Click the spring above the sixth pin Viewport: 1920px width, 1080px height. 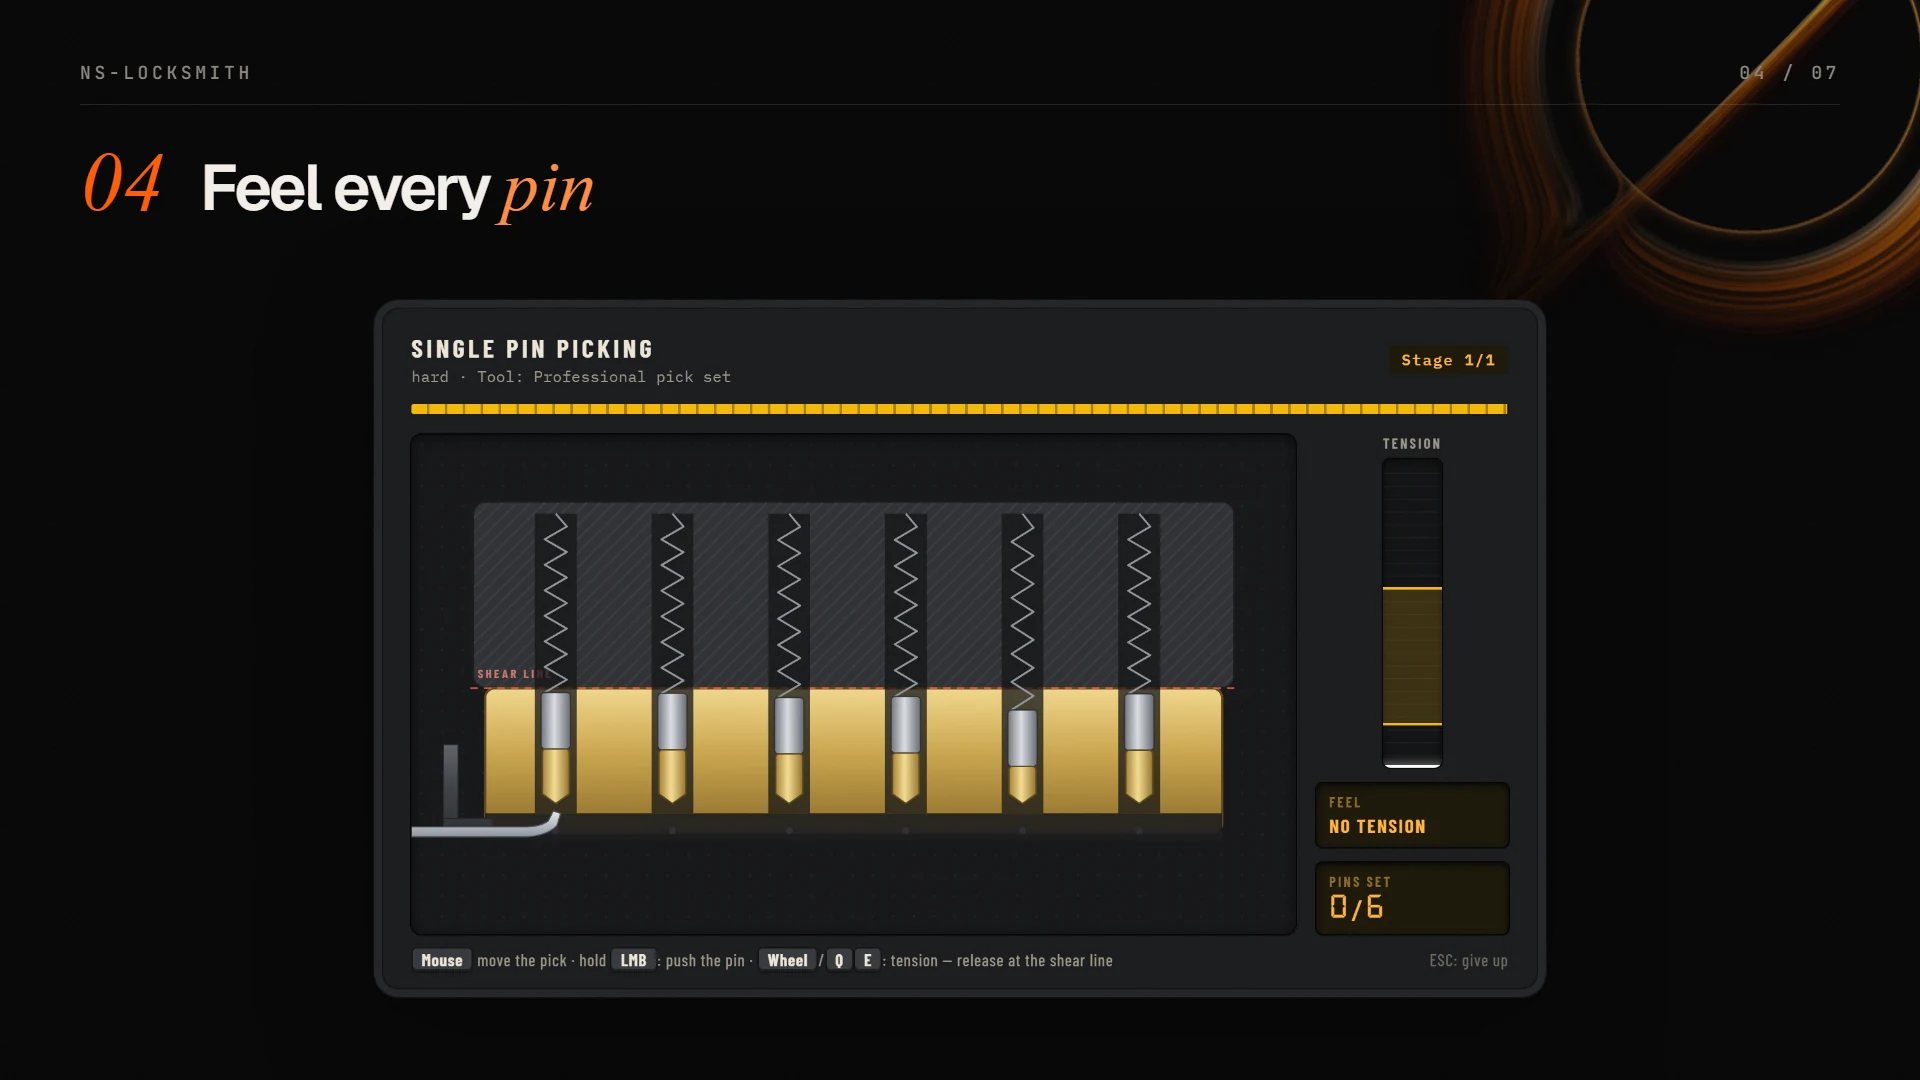1139,603
